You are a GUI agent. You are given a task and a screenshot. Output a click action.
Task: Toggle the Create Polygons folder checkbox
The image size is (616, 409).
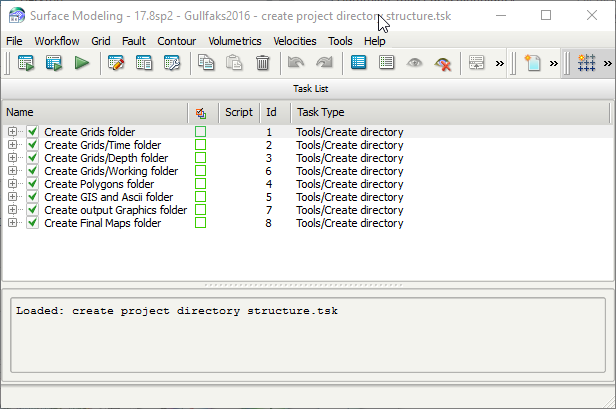[x=33, y=184]
